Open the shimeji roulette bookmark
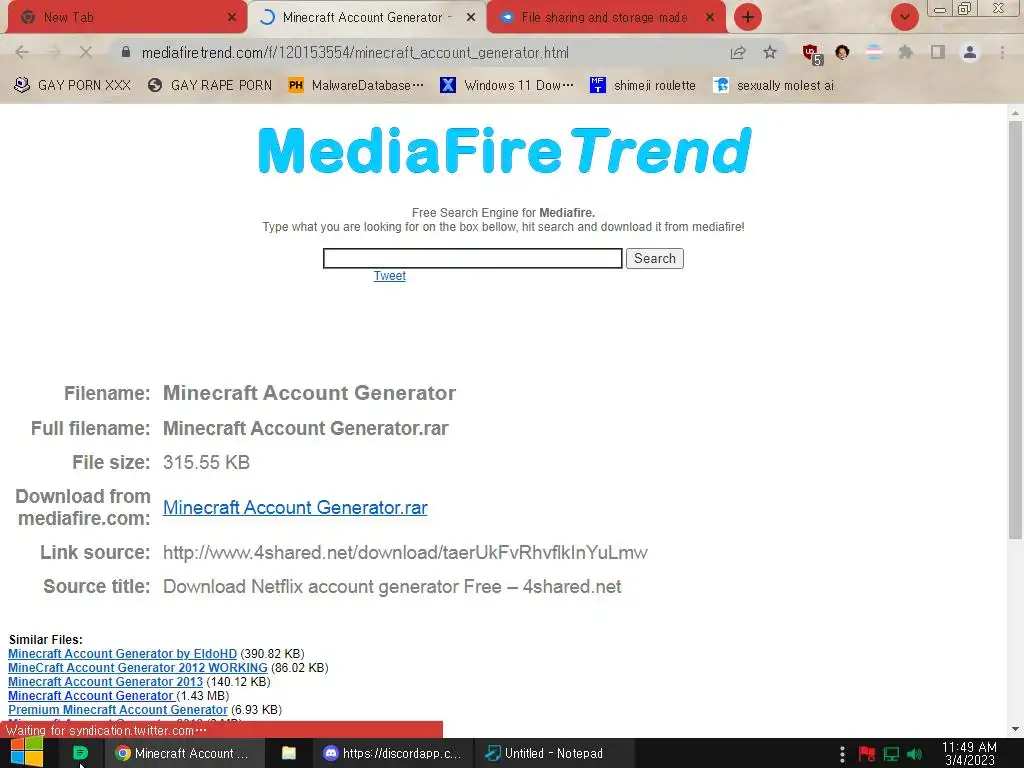 coord(643,86)
